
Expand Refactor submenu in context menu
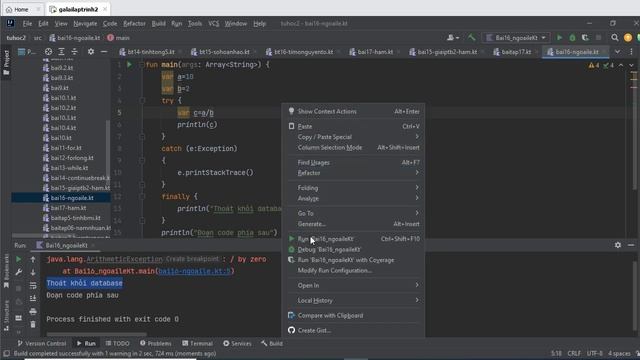354,173
